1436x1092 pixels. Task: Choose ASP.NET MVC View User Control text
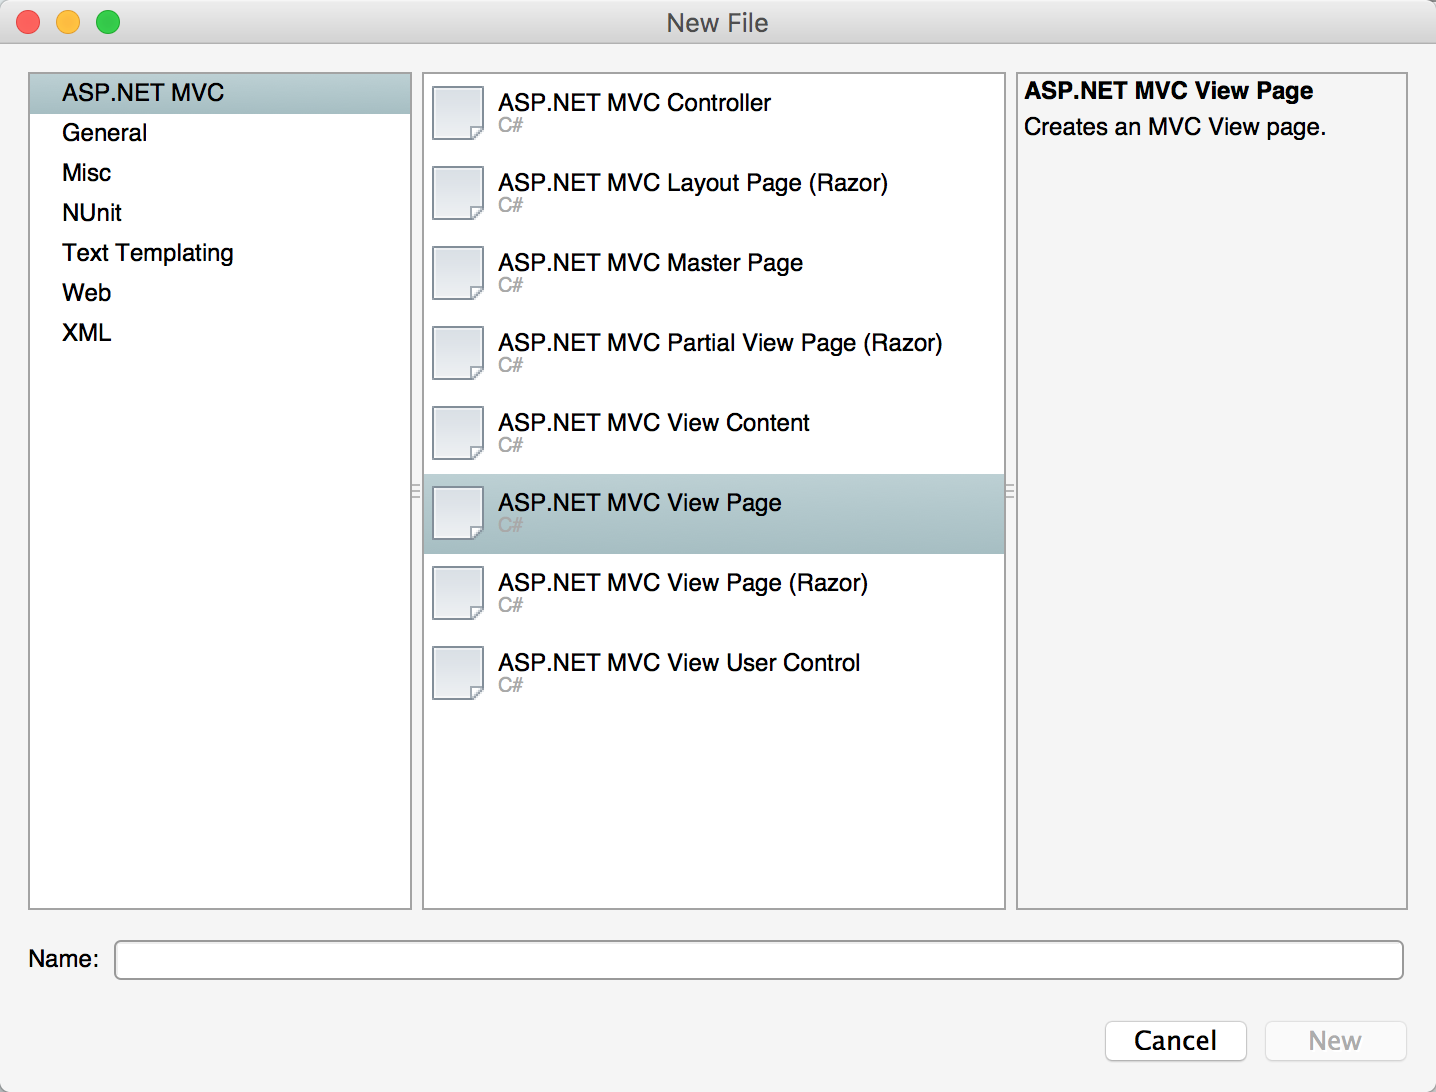pos(679,663)
